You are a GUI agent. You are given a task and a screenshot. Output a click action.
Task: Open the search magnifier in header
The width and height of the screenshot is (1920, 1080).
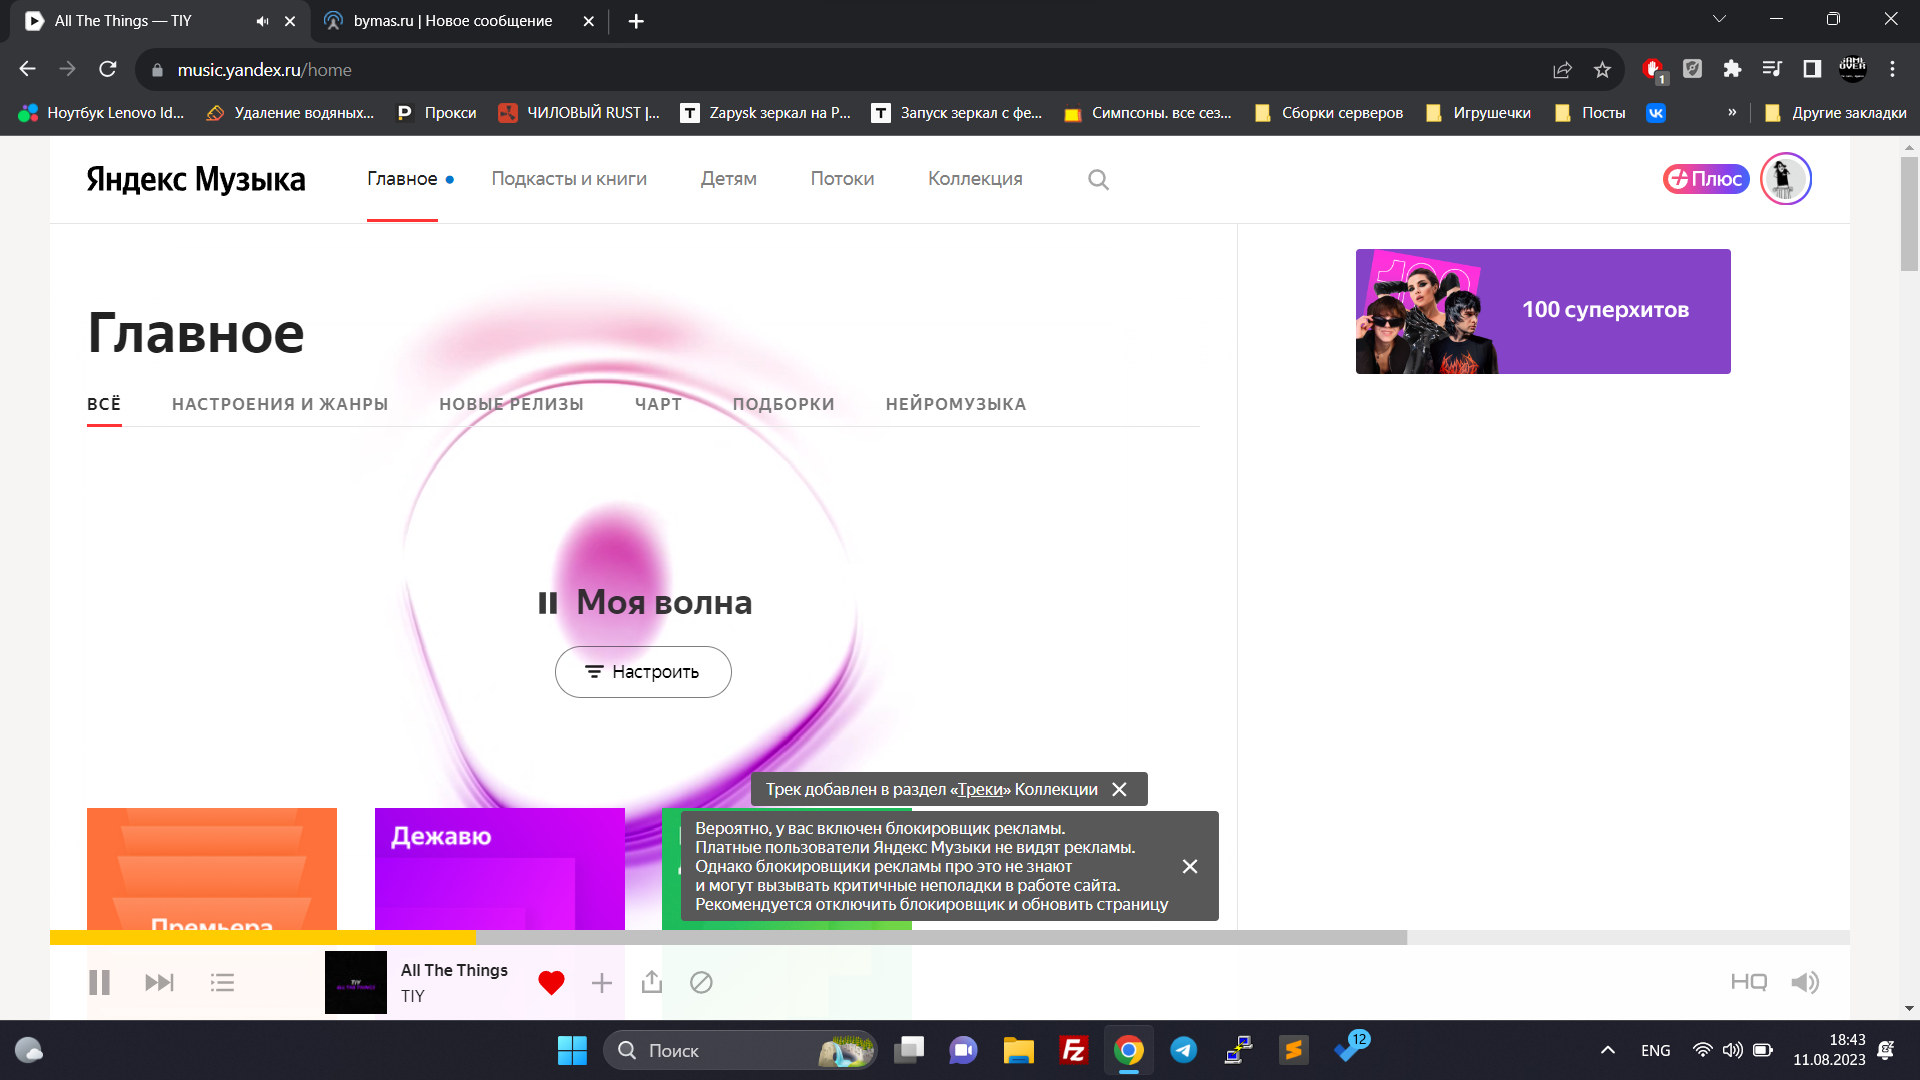point(1098,179)
